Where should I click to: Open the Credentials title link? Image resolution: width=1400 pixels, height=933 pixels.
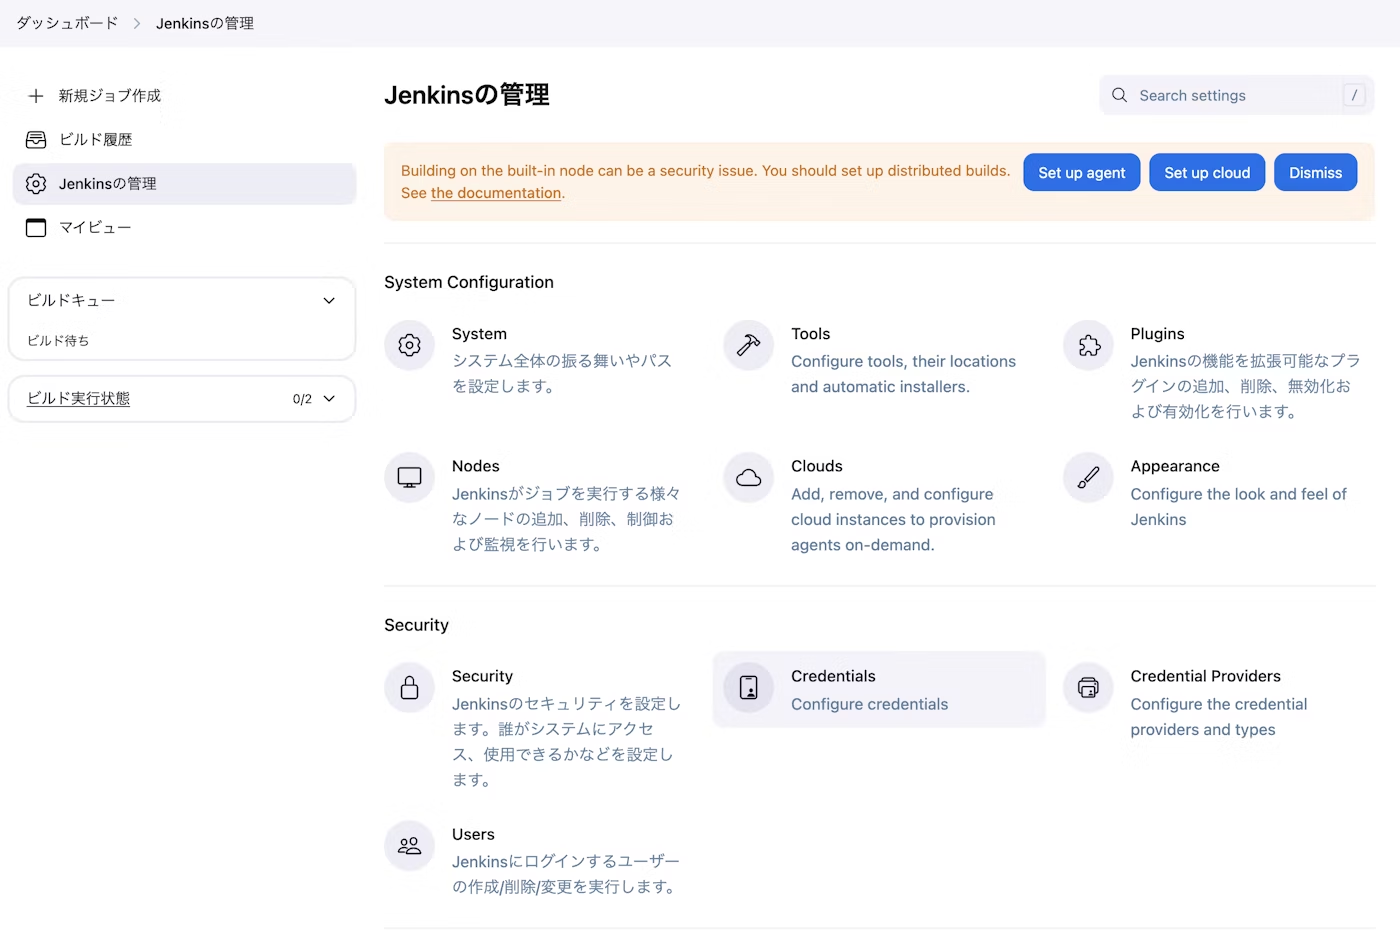[834, 676]
